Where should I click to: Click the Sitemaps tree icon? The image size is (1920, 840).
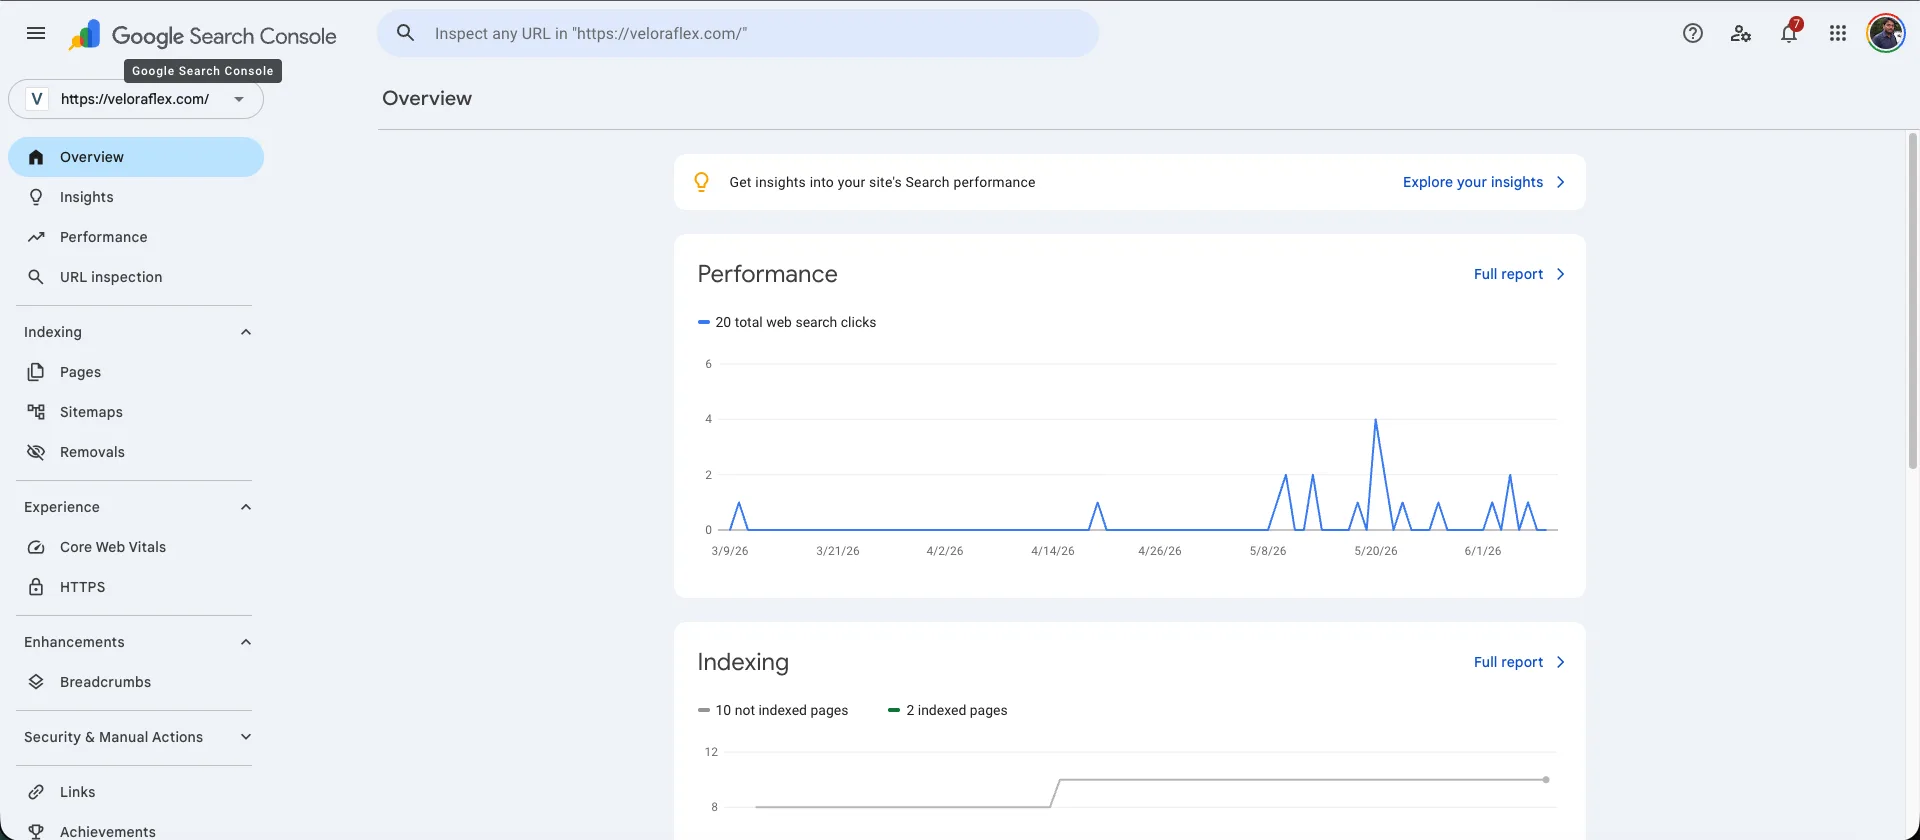point(36,412)
